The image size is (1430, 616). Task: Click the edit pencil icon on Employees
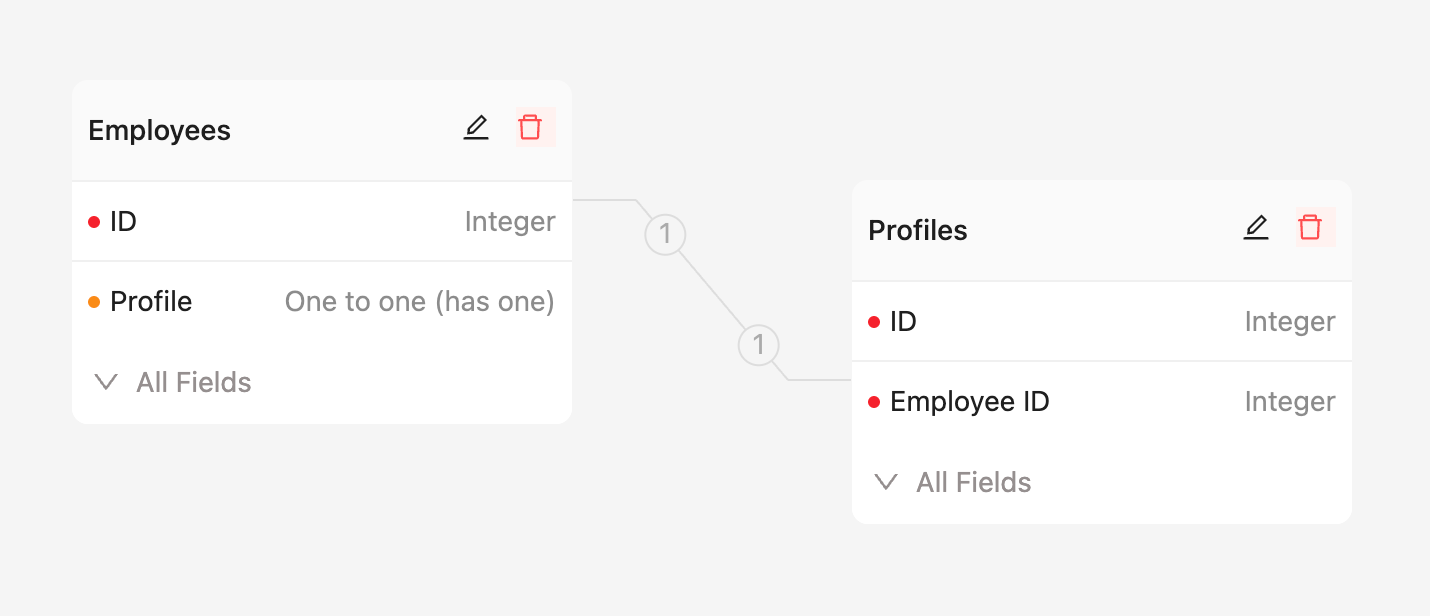pos(476,128)
